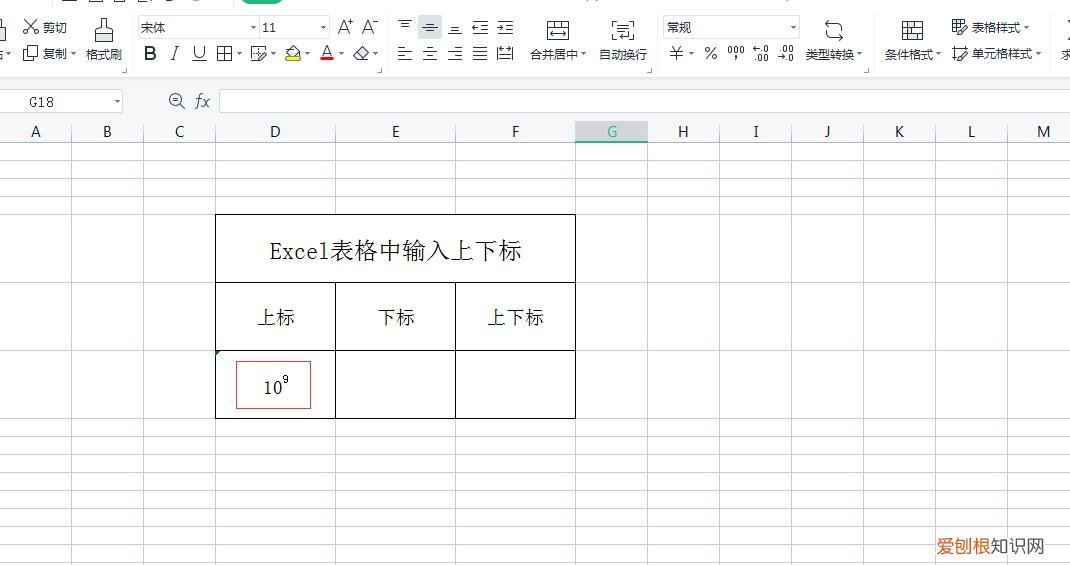Image resolution: width=1070 pixels, height=565 pixels.
Task: Expand the font color dropdown arrow
Action: (x=342, y=53)
